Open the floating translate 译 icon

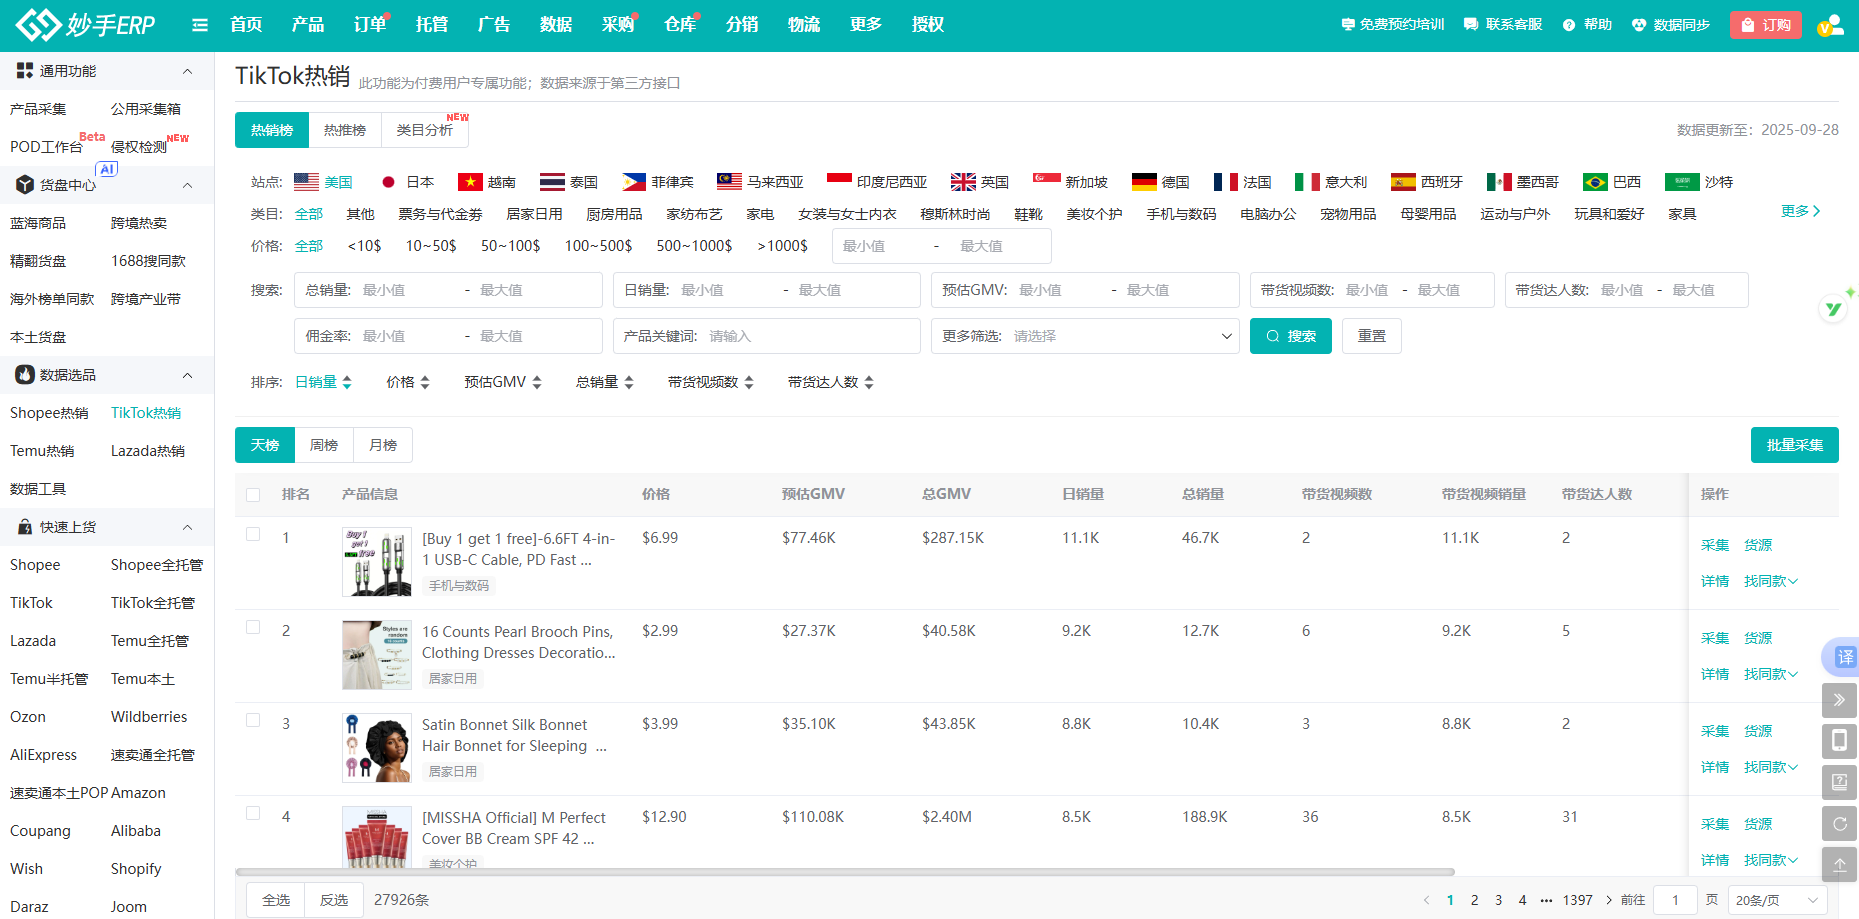pyautogui.click(x=1842, y=657)
